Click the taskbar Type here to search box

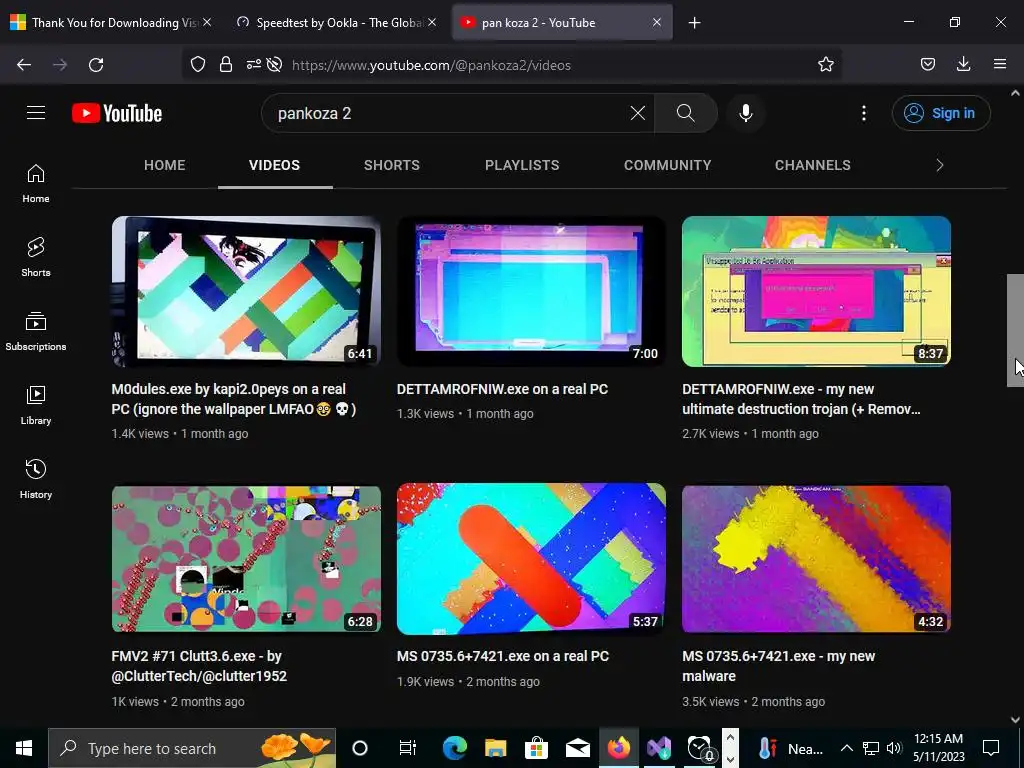(192, 748)
